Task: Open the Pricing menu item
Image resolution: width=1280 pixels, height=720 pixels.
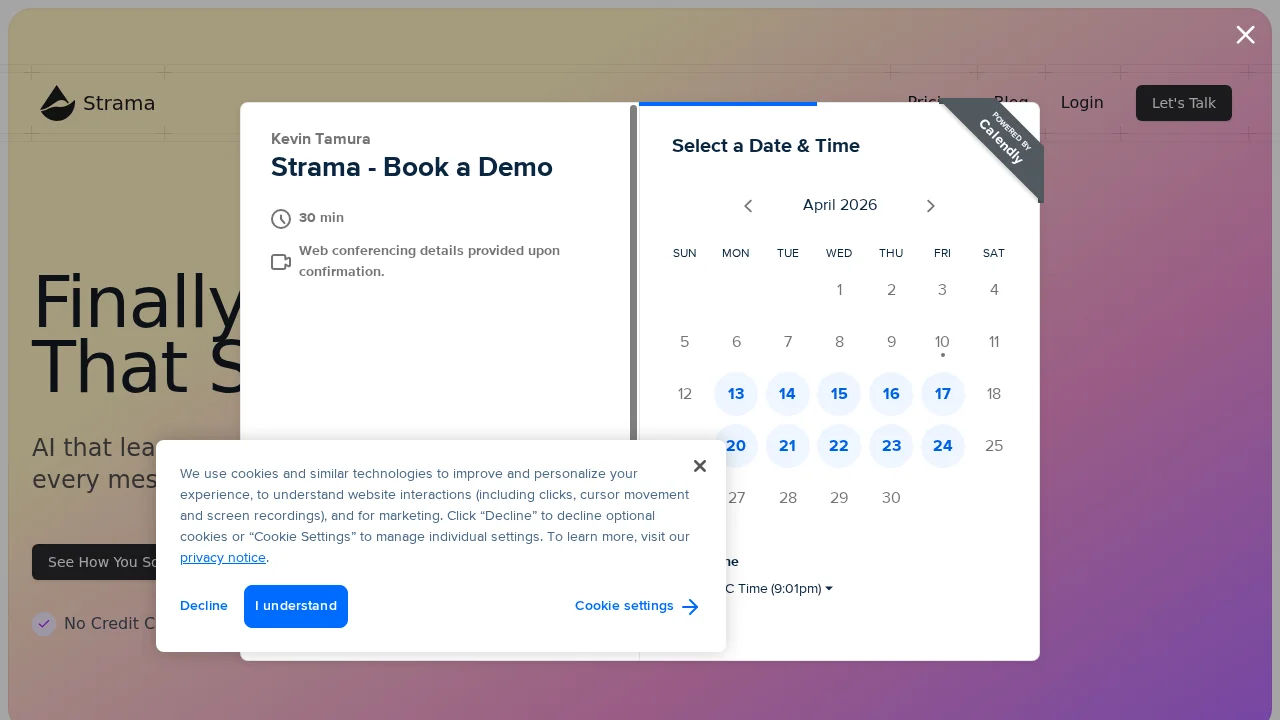Action: (927, 103)
